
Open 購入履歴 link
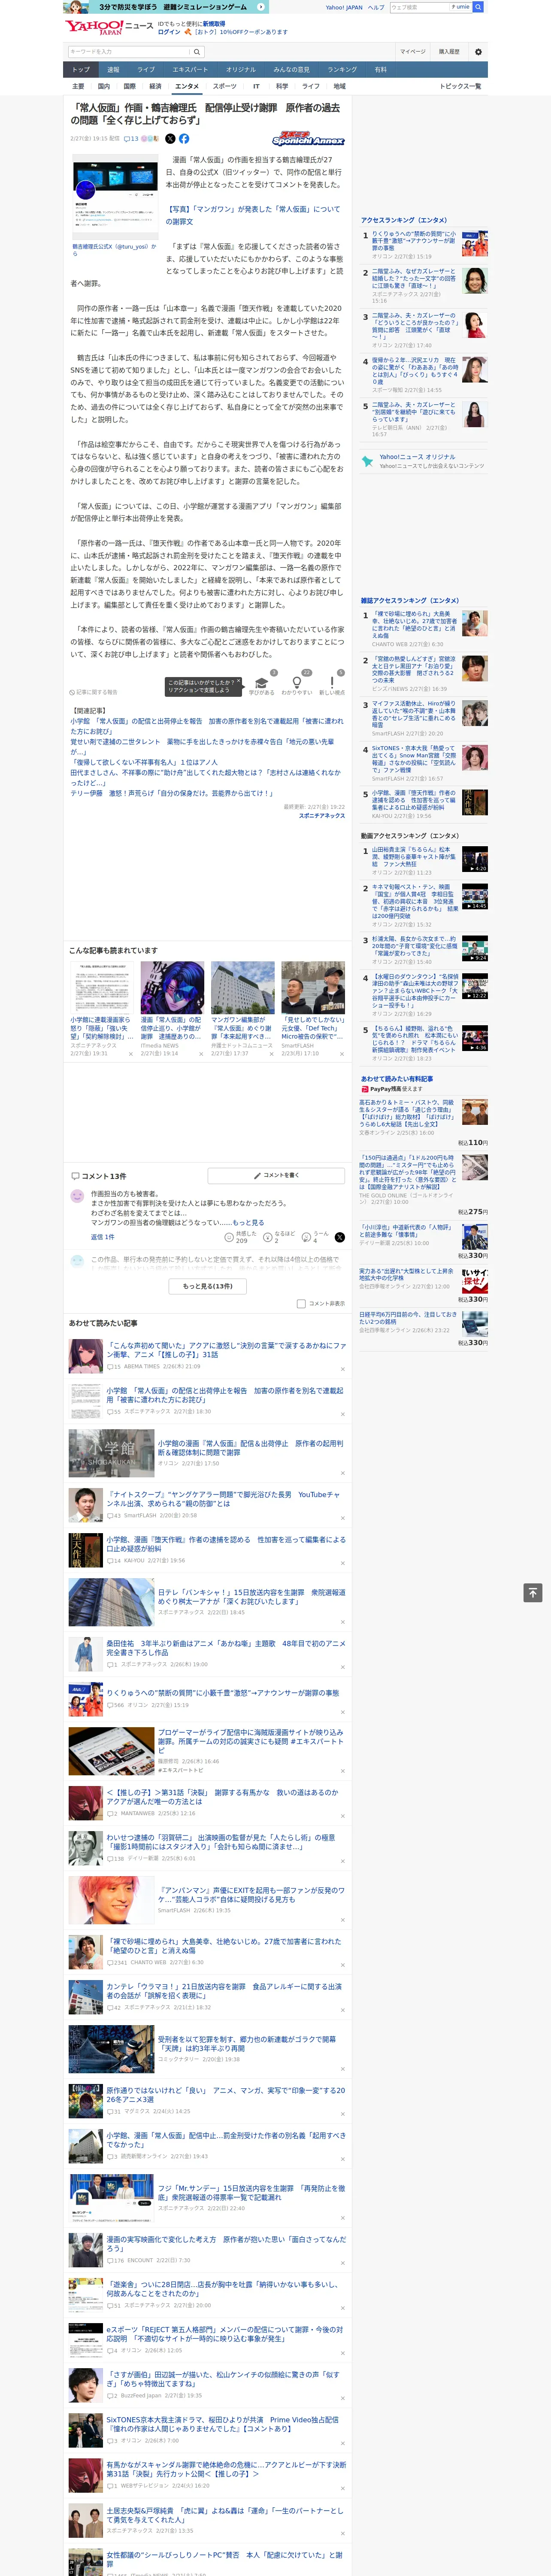449,52
